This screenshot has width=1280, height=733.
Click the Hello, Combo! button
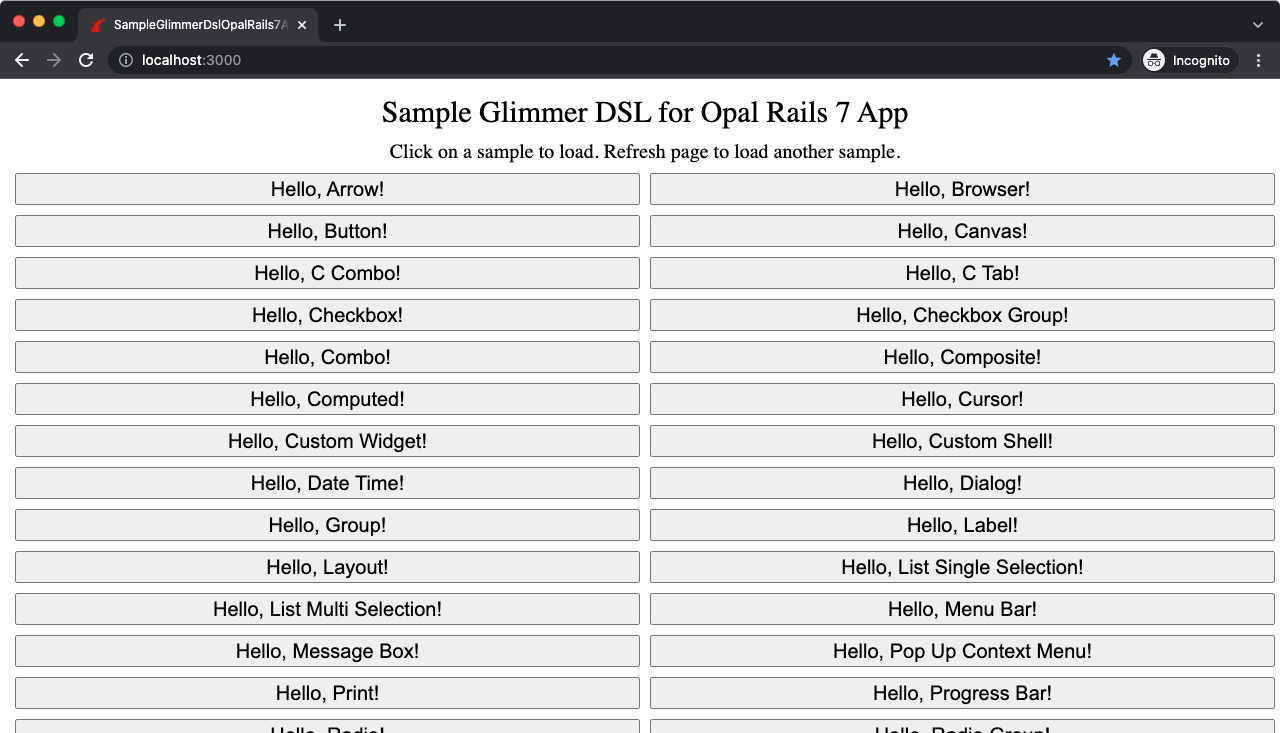tap(327, 357)
